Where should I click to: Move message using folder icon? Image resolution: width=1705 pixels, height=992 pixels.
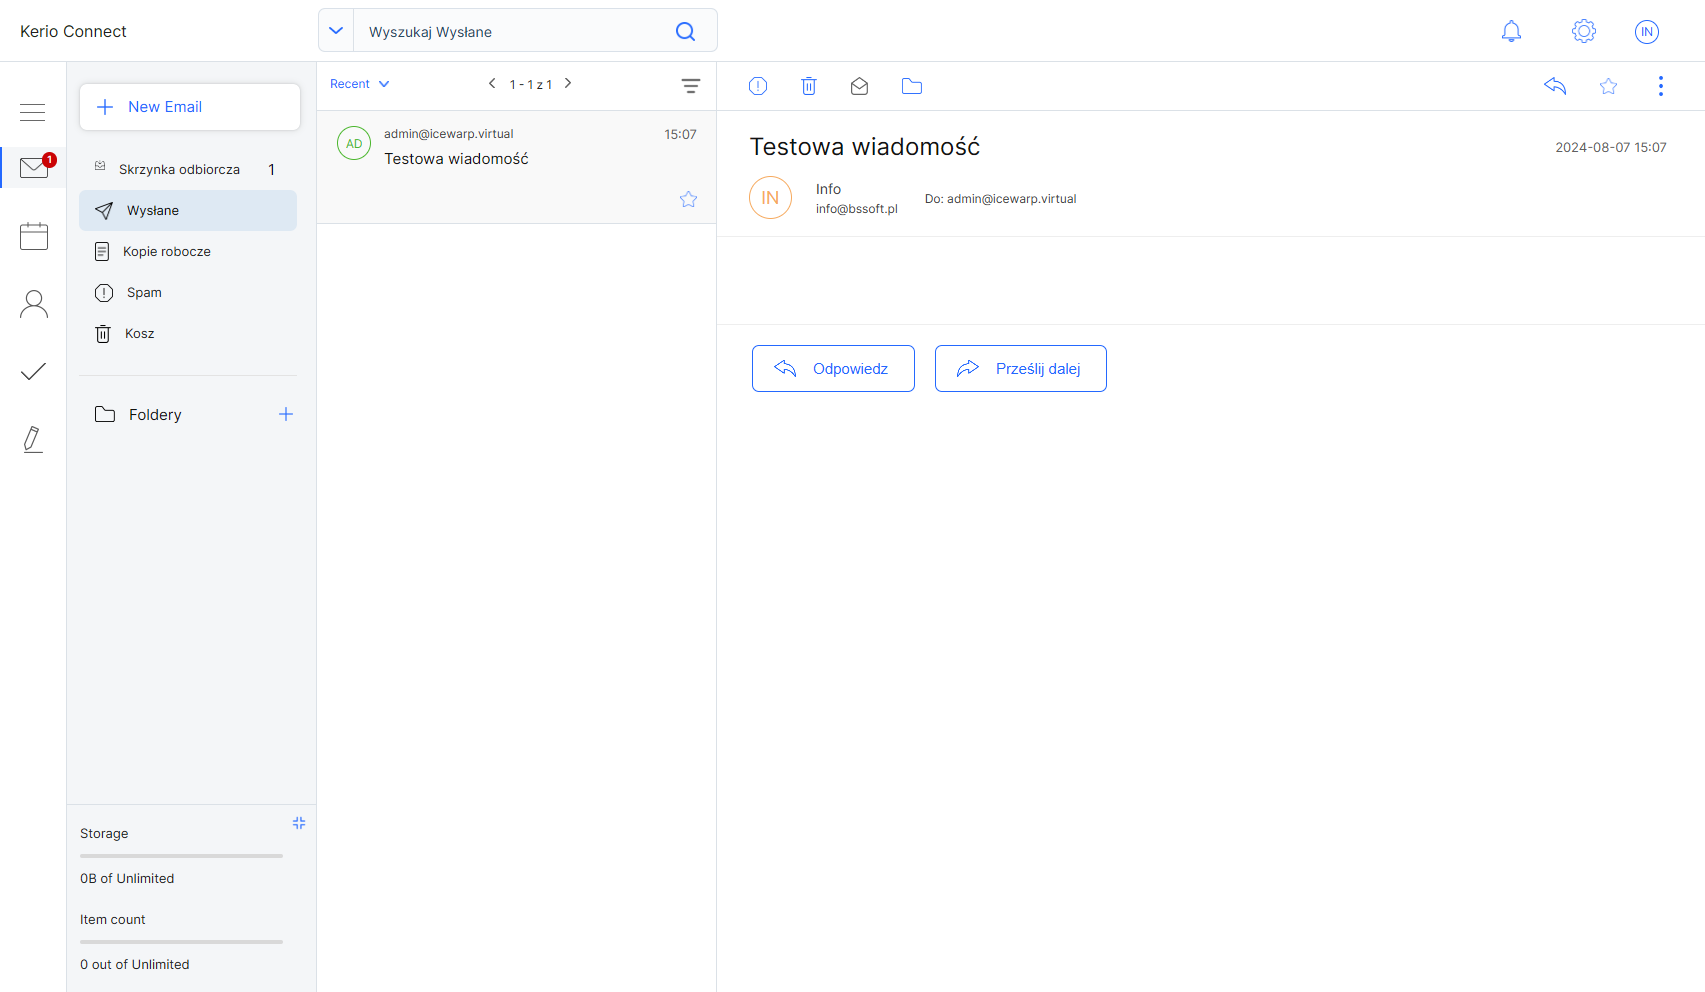click(x=911, y=86)
